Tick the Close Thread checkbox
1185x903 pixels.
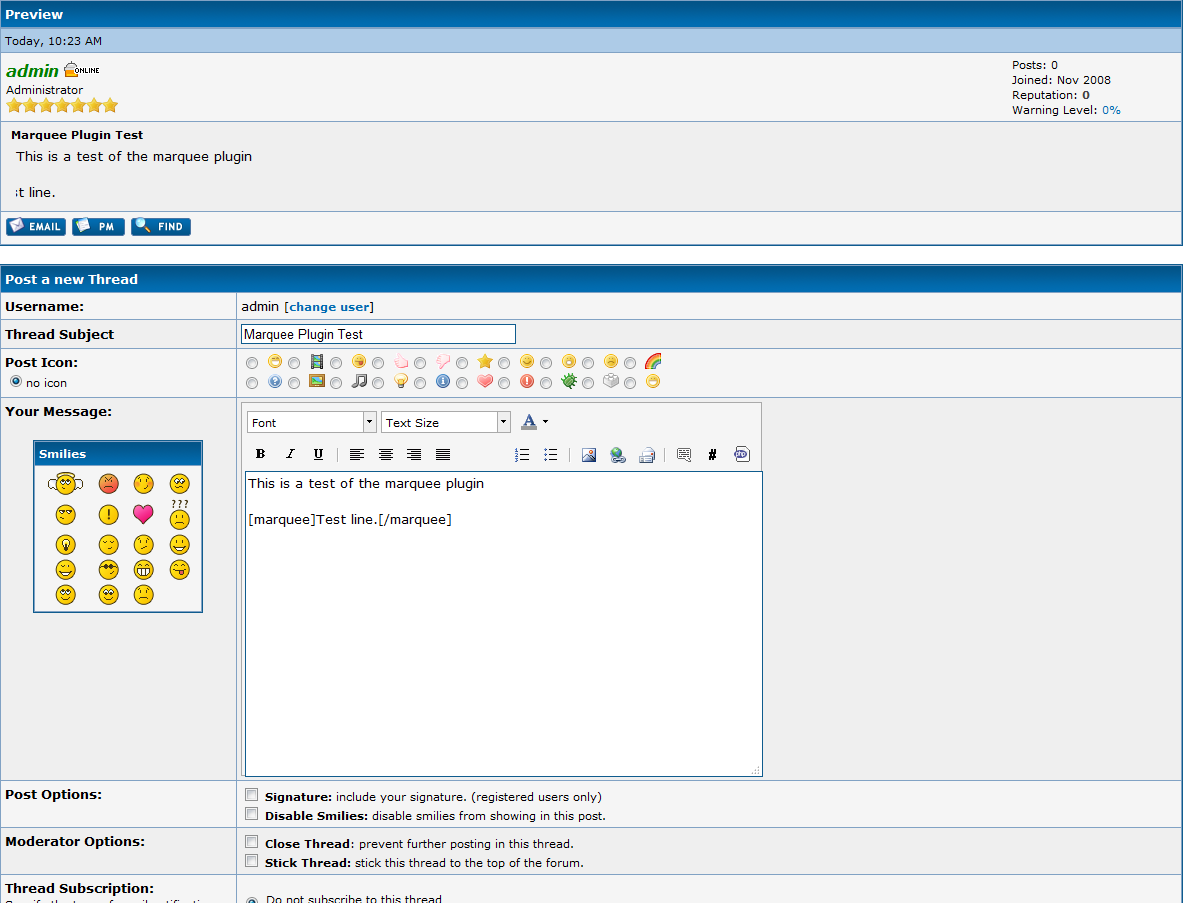coord(252,843)
